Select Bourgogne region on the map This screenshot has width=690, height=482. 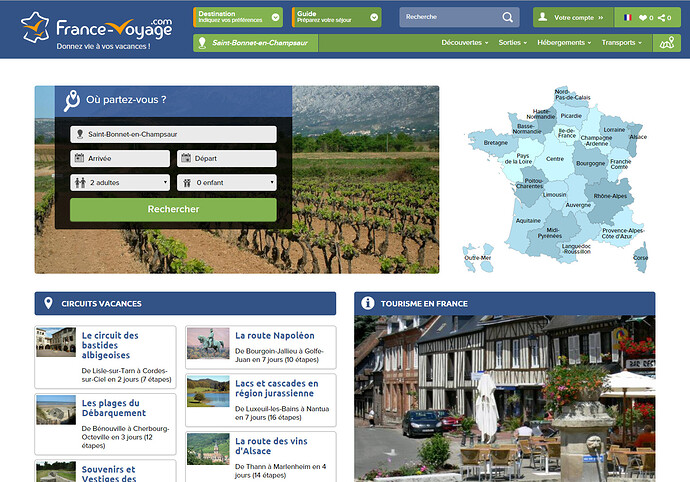(591, 163)
